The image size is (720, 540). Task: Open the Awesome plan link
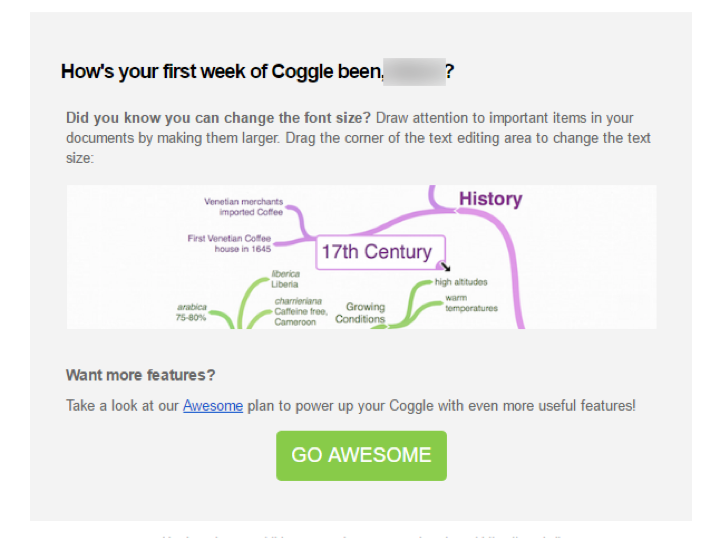coord(212,406)
